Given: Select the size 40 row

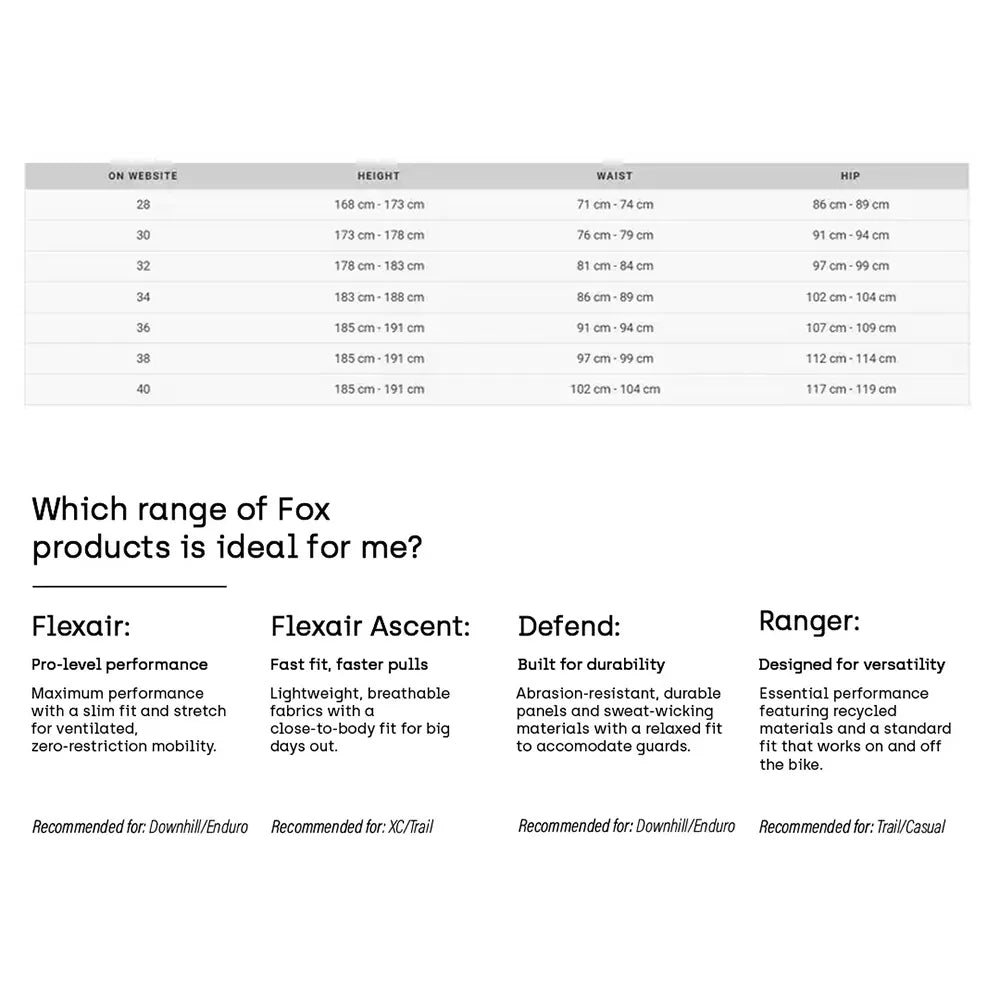Looking at the screenshot, I should [x=497, y=389].
